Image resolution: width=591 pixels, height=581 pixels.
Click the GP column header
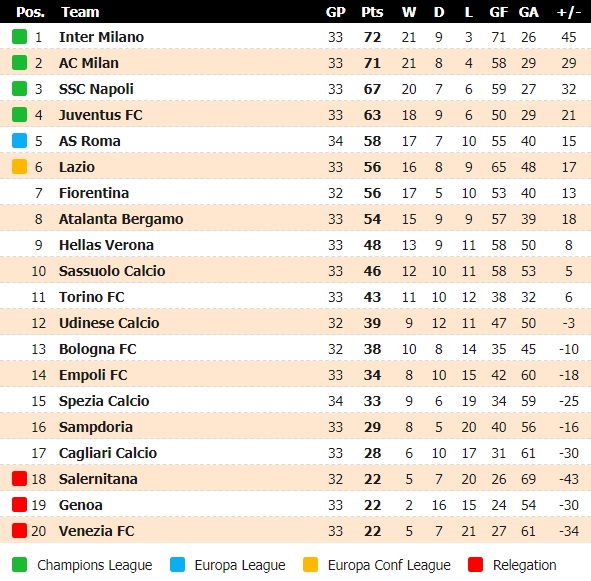(x=335, y=12)
